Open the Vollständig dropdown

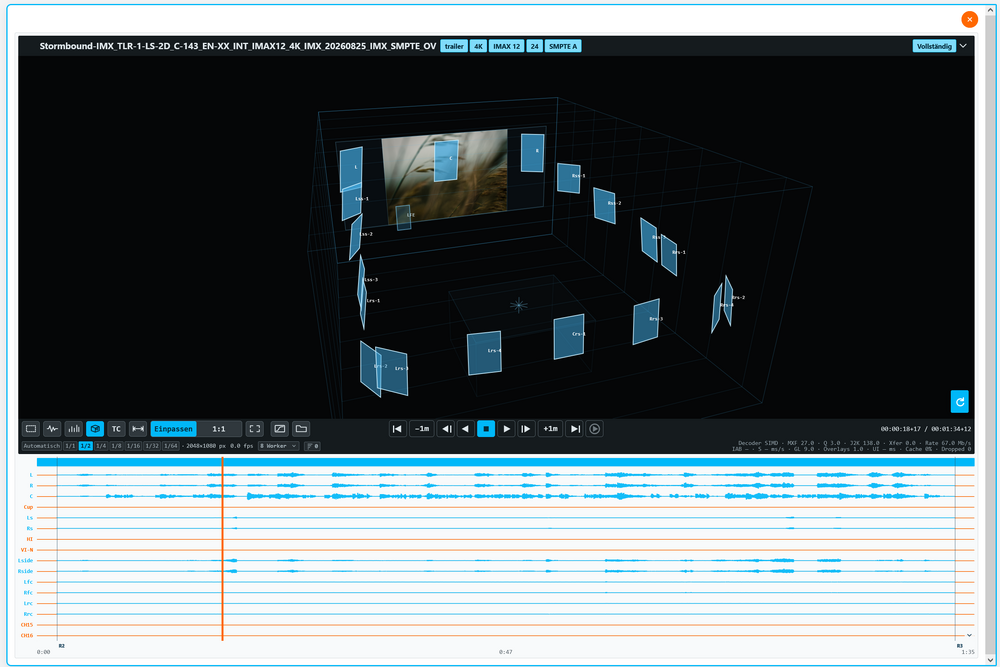934,46
